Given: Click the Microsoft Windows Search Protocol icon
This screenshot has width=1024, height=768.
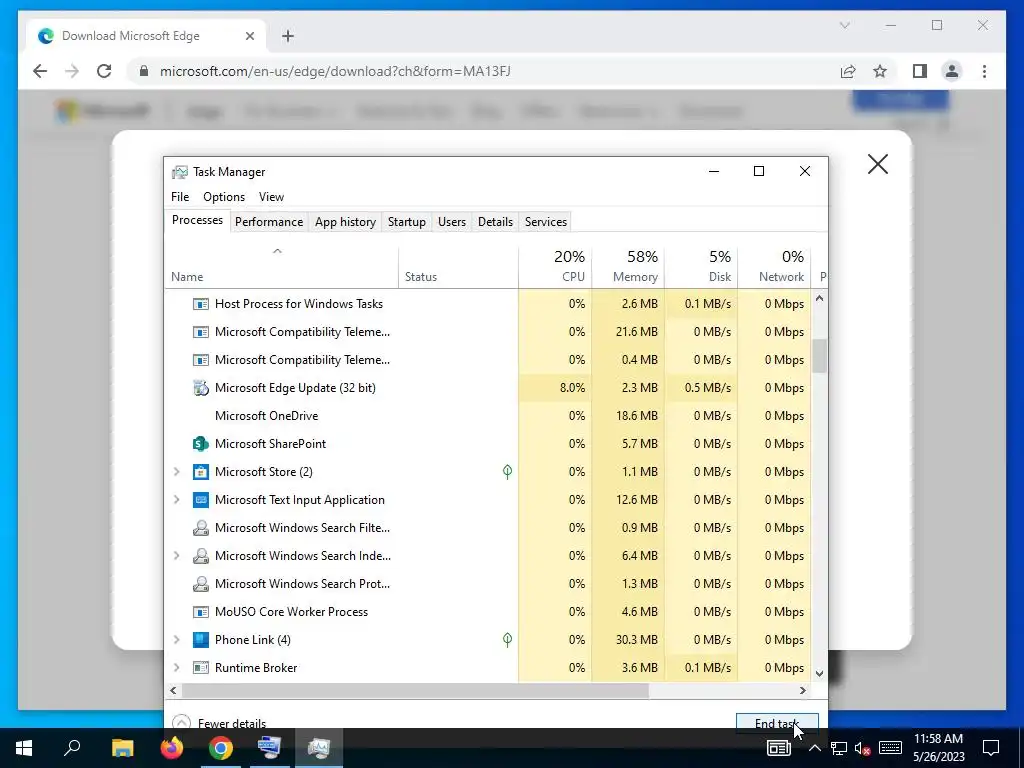Looking at the screenshot, I should [200, 584].
